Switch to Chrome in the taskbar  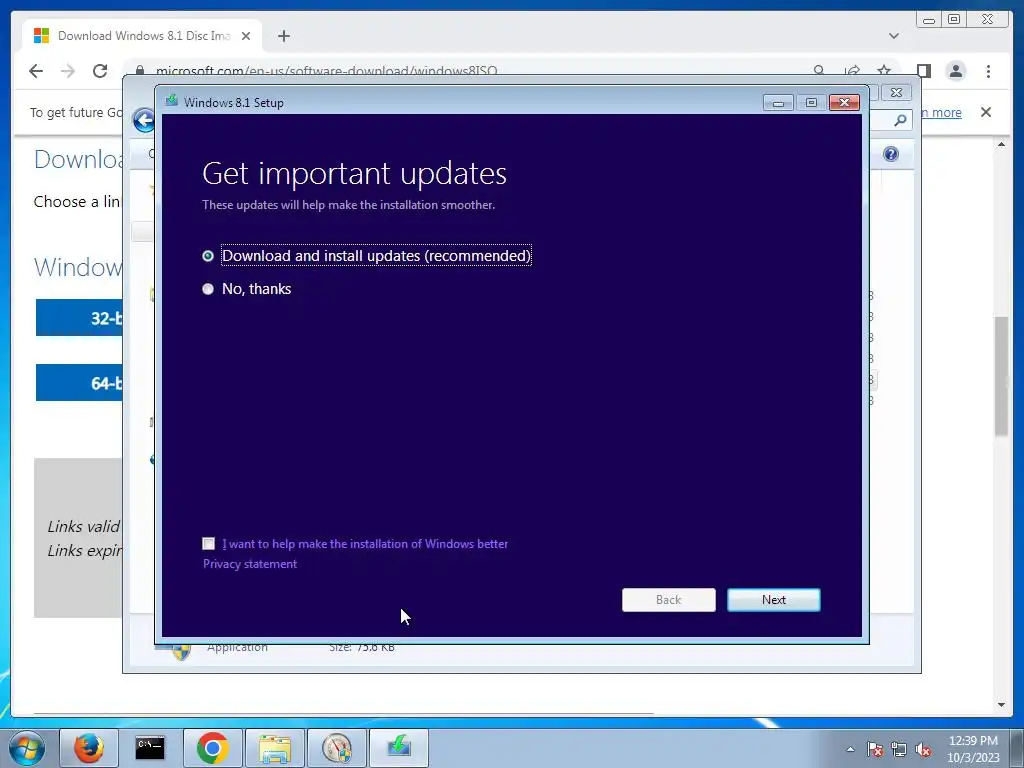coord(212,748)
